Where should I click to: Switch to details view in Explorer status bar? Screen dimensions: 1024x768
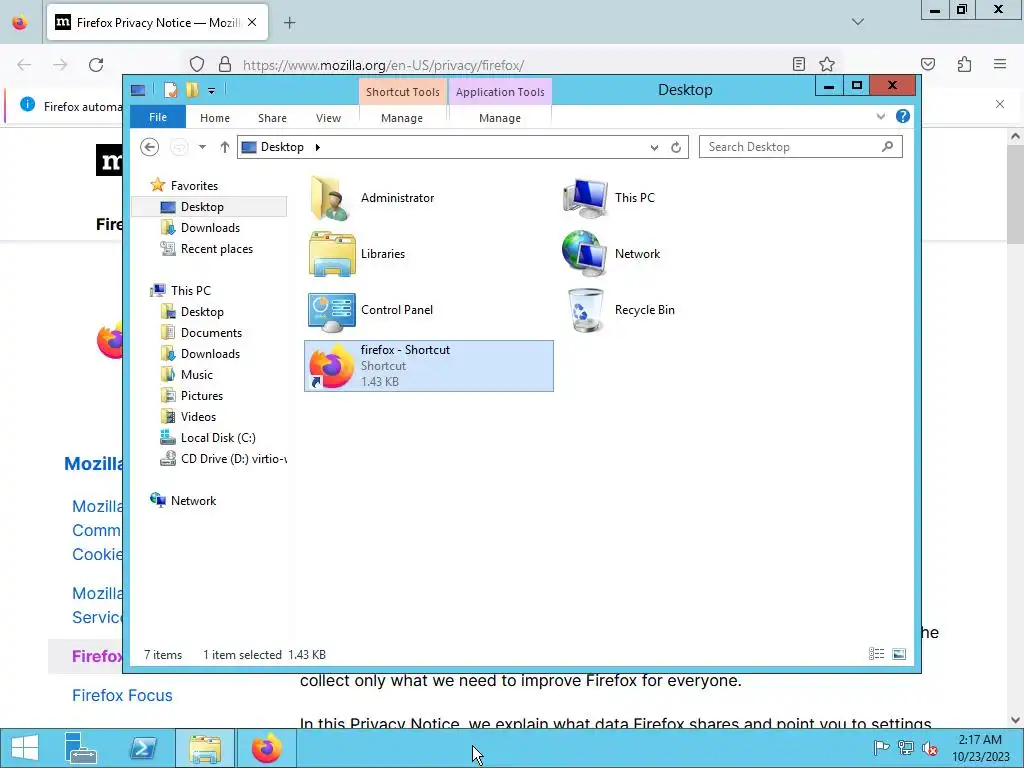point(876,654)
